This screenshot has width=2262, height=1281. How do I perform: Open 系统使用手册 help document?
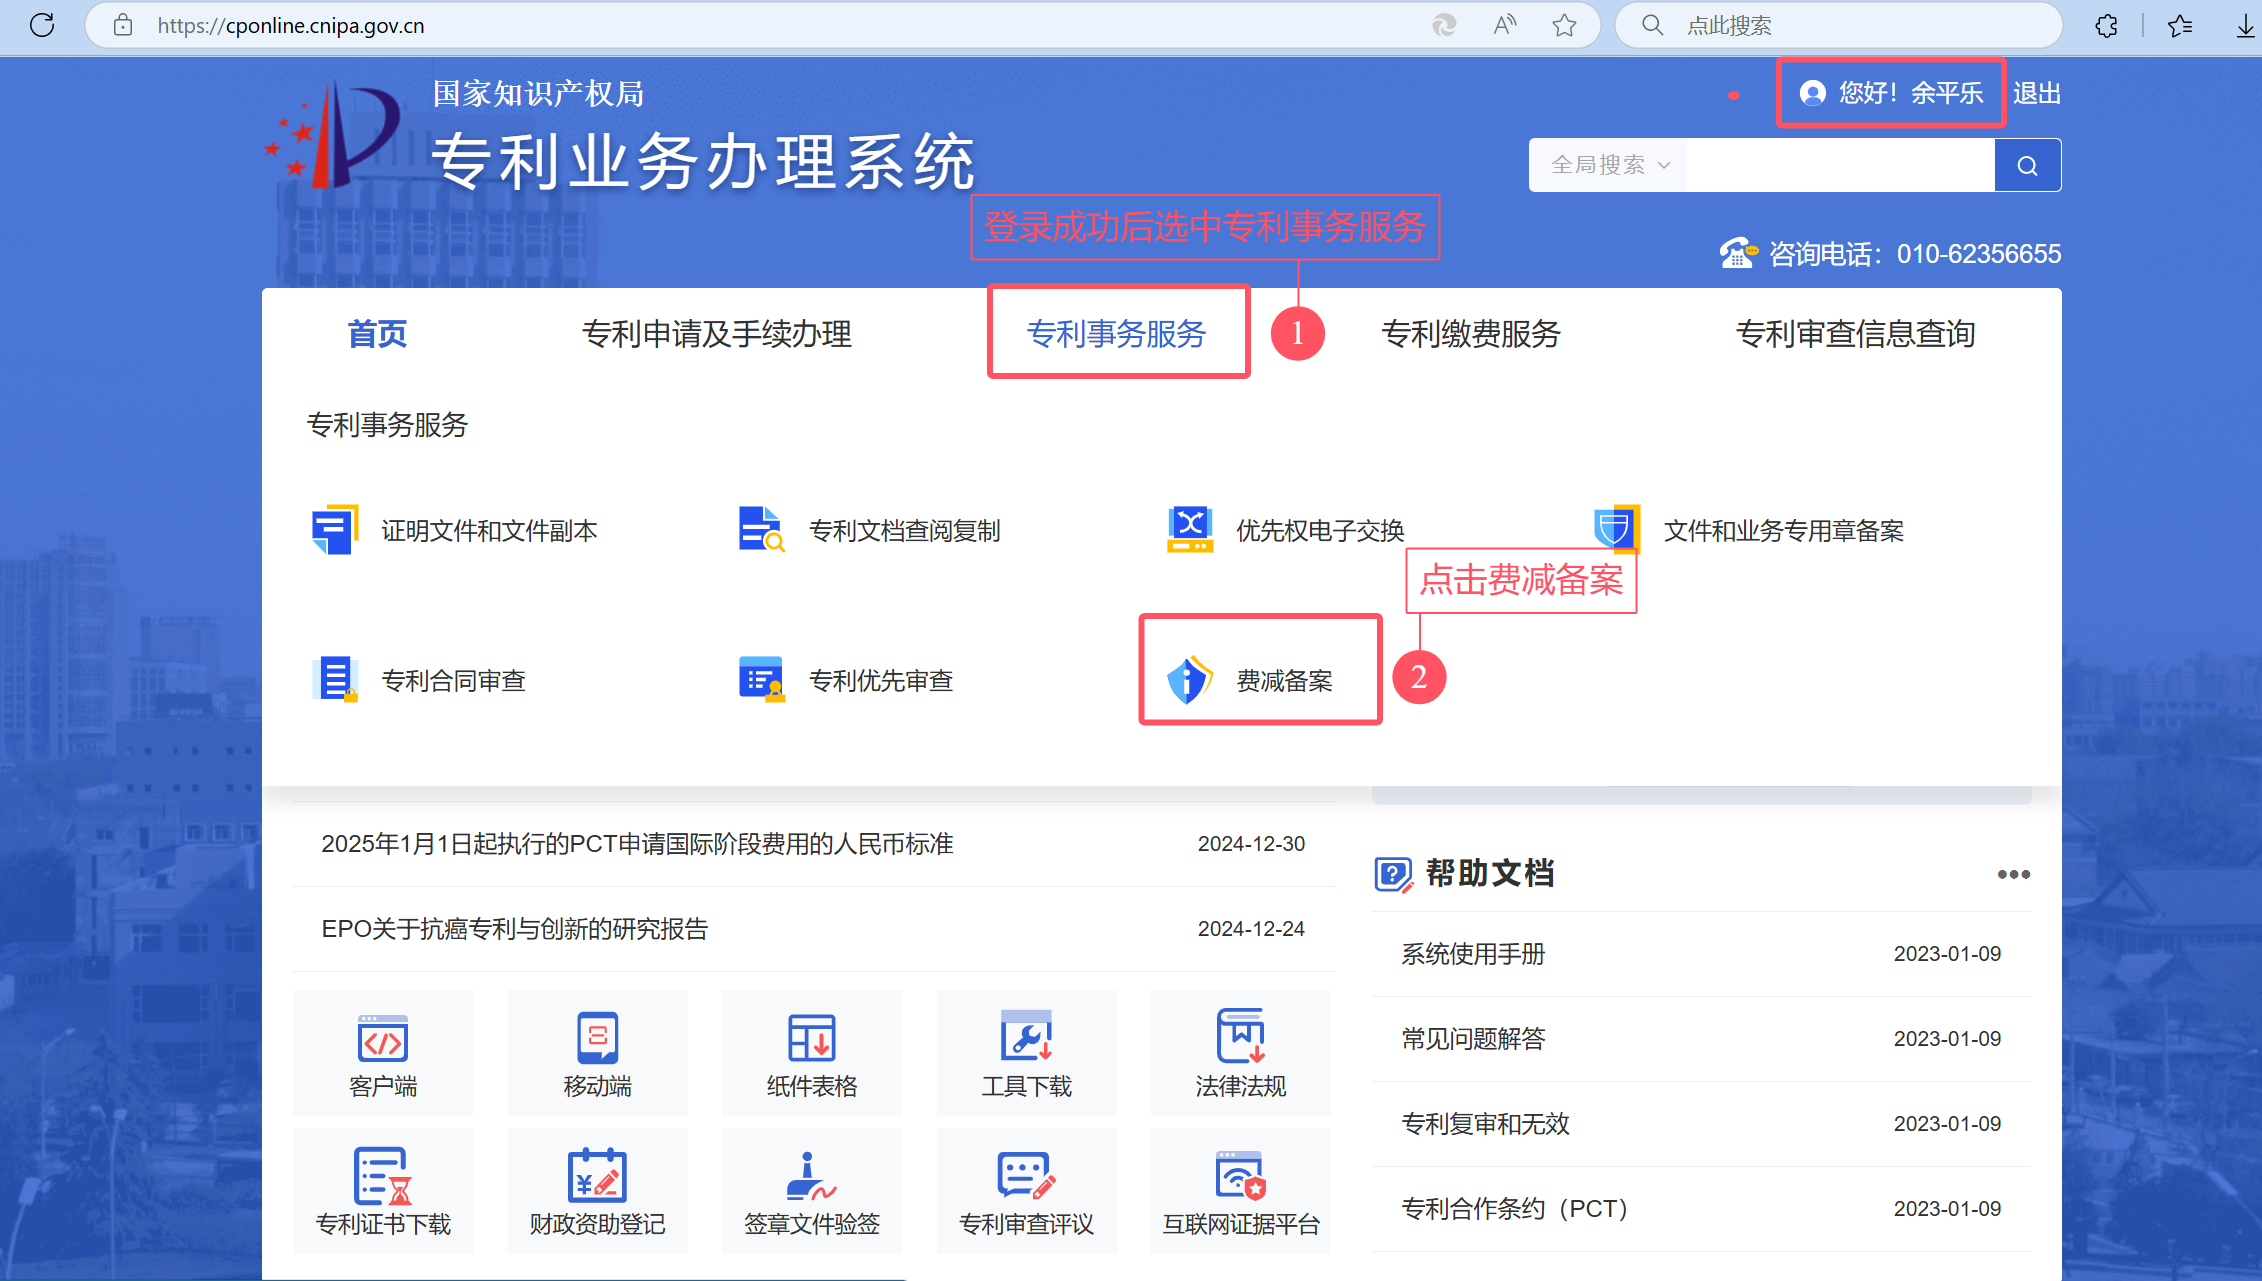tap(1473, 954)
